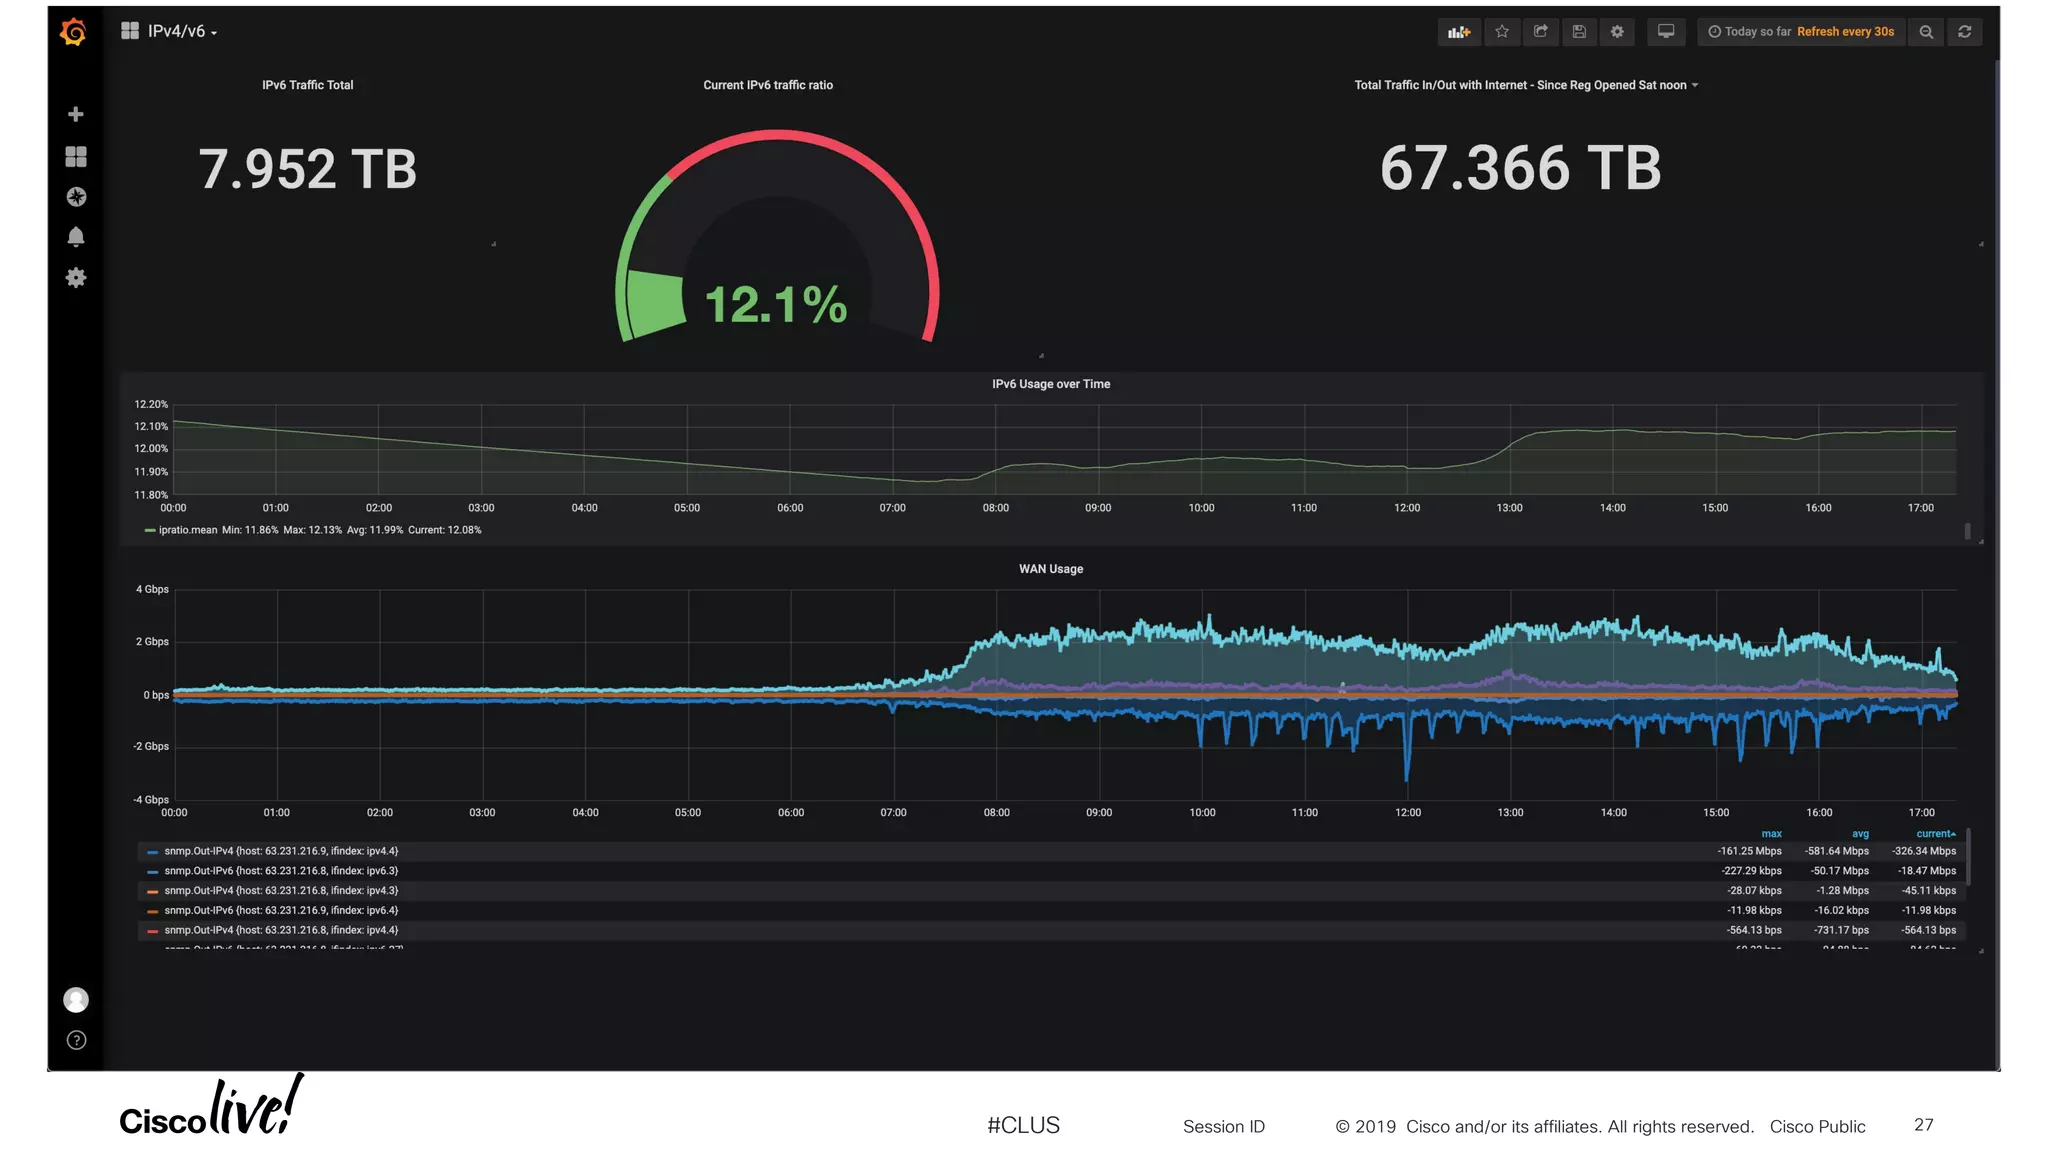Screen dimensions: 2048x1152
Task: Click the 'Refresh every 30s' text
Action: [x=1845, y=32]
